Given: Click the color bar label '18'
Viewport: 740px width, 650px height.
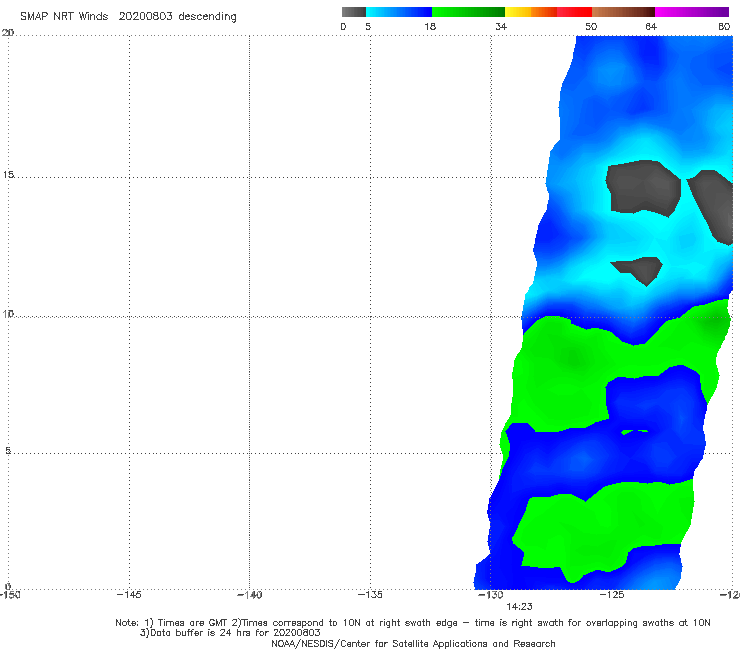Looking at the screenshot, I should (430, 26).
